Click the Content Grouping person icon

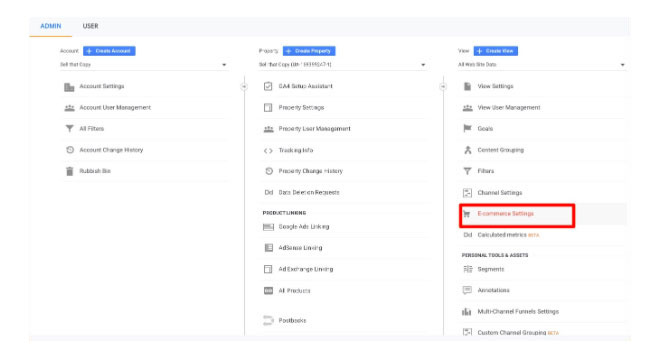pos(468,150)
